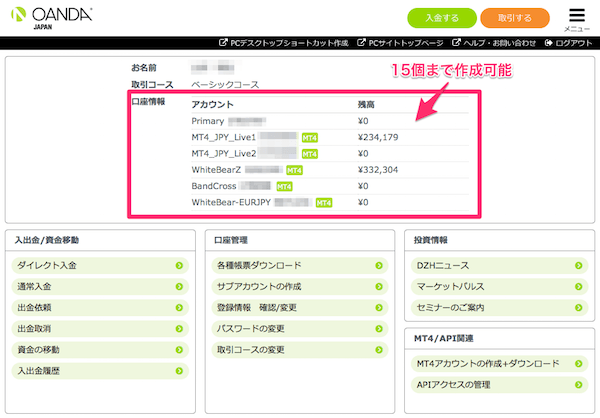
Task: Click MT4 badge next to WhiteBearZ
Action: click(294, 170)
